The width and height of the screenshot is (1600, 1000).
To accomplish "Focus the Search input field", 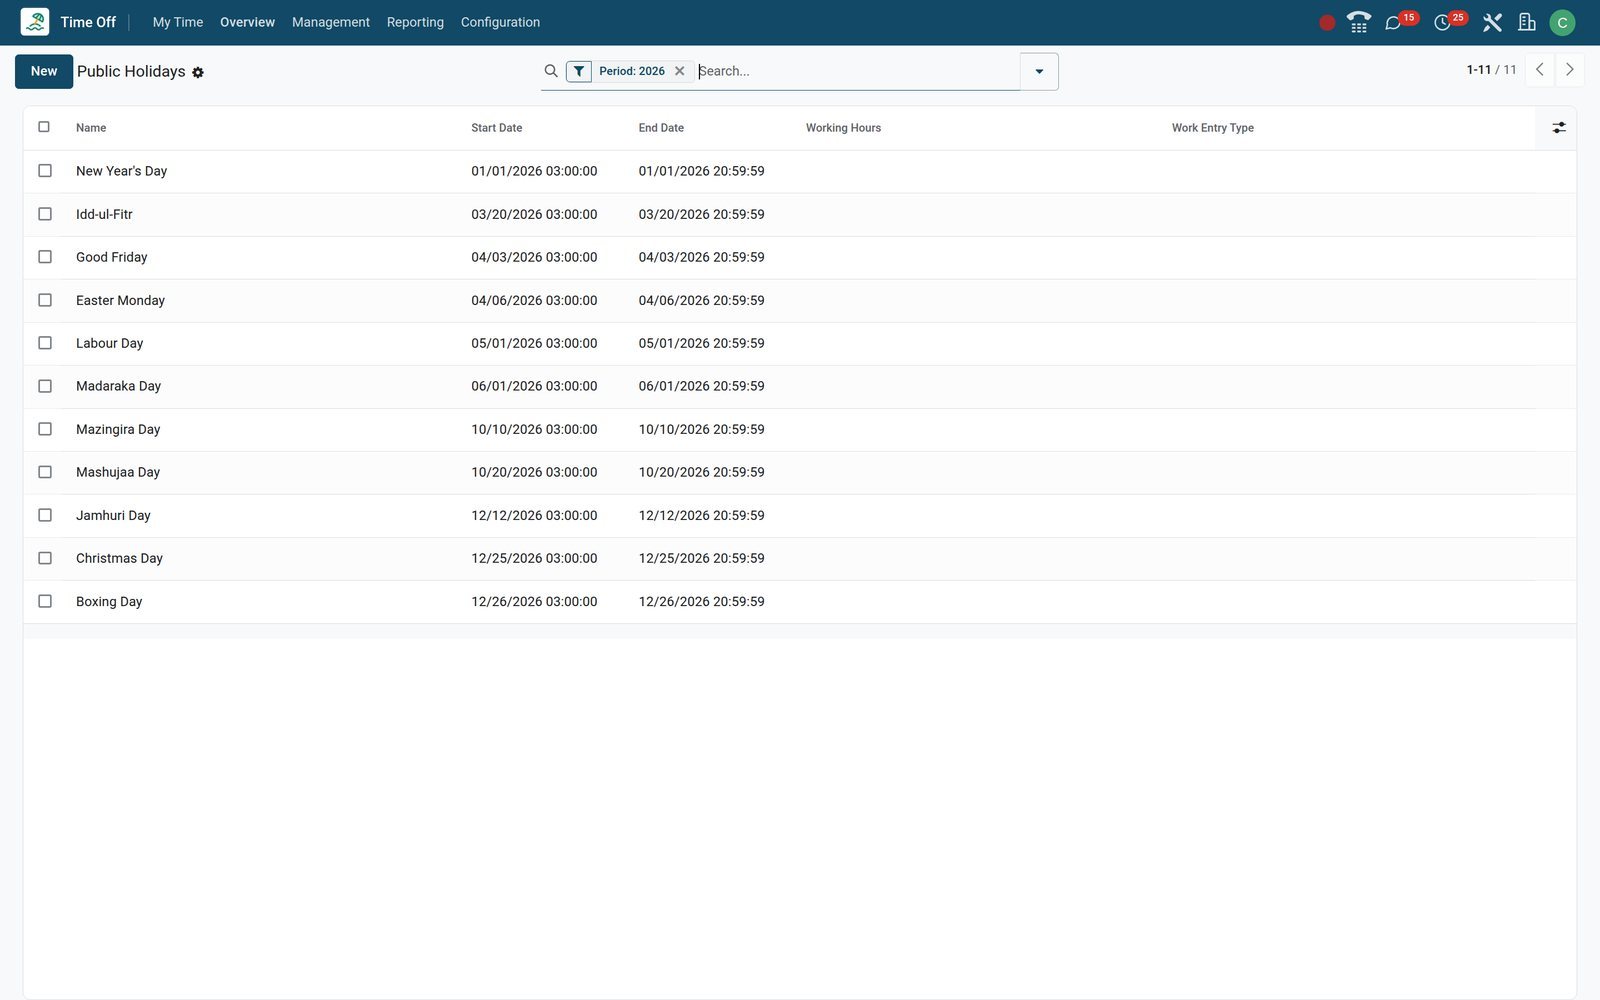I will (x=856, y=71).
